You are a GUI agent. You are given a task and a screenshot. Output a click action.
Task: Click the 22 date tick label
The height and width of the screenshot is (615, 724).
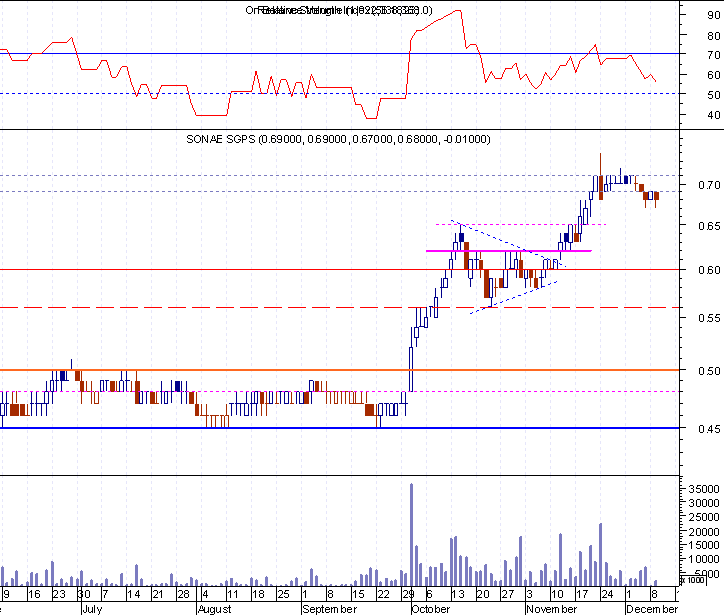click(x=383, y=594)
